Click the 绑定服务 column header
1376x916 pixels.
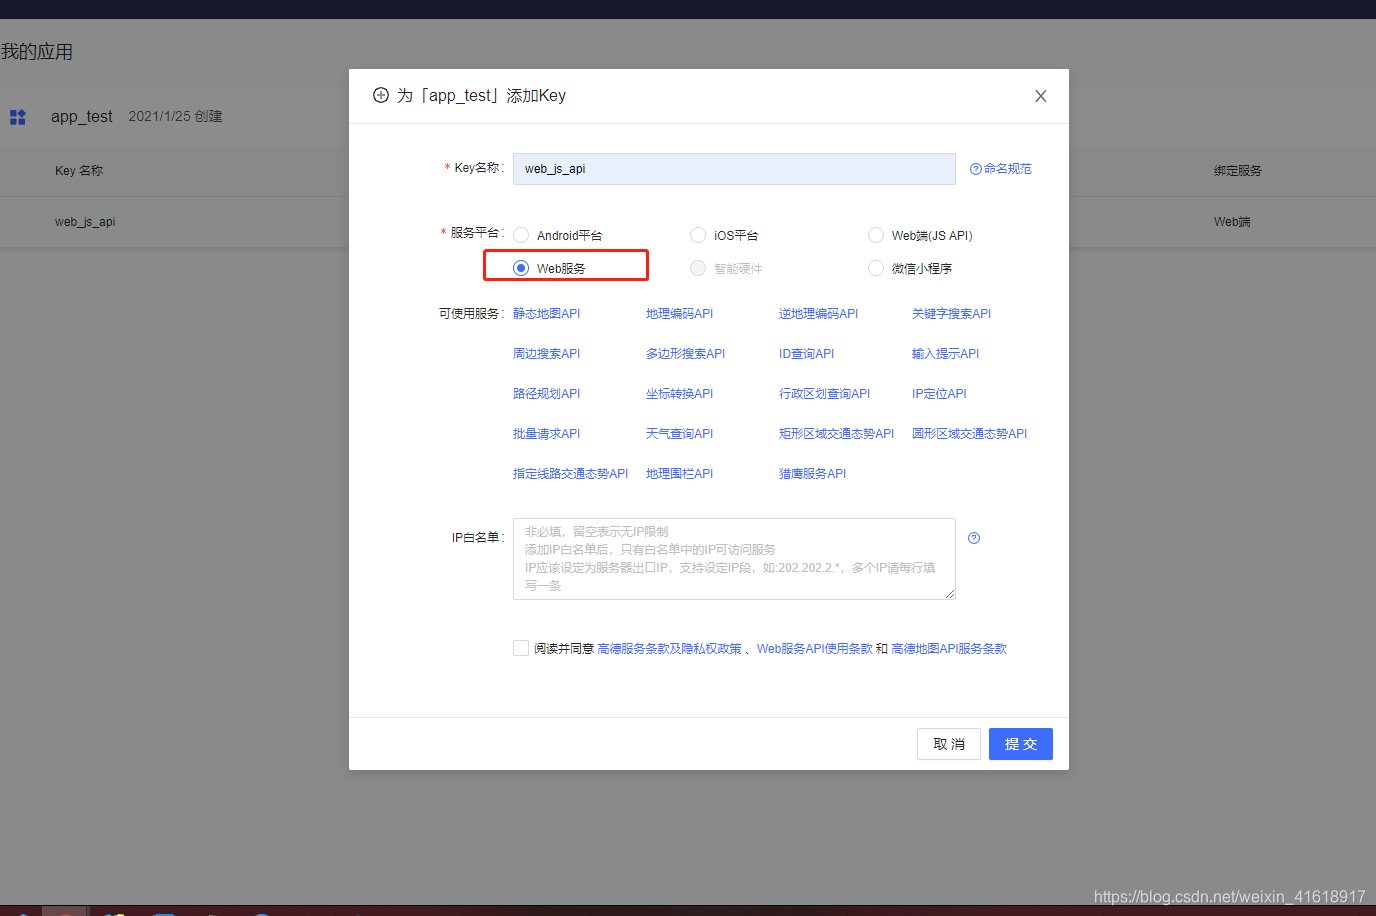pyautogui.click(x=1238, y=171)
